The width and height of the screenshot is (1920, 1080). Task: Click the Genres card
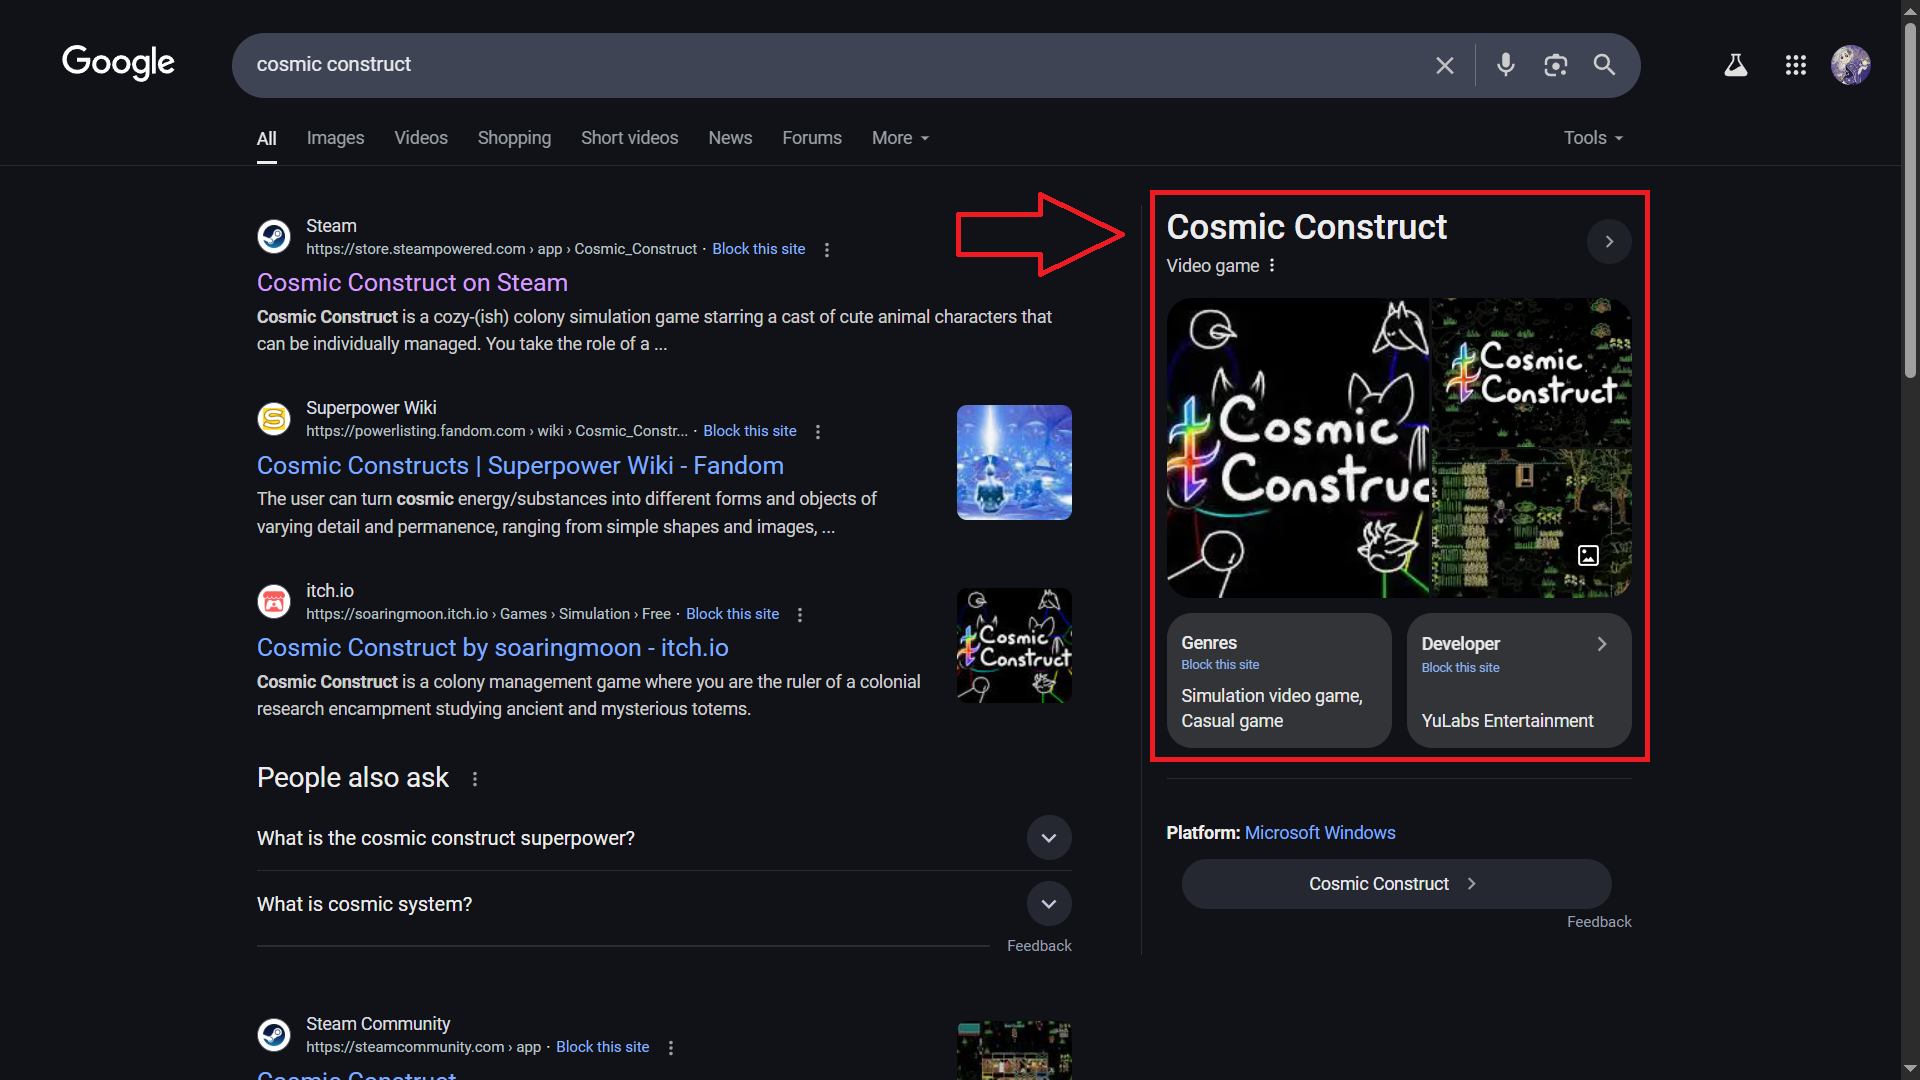point(1279,681)
